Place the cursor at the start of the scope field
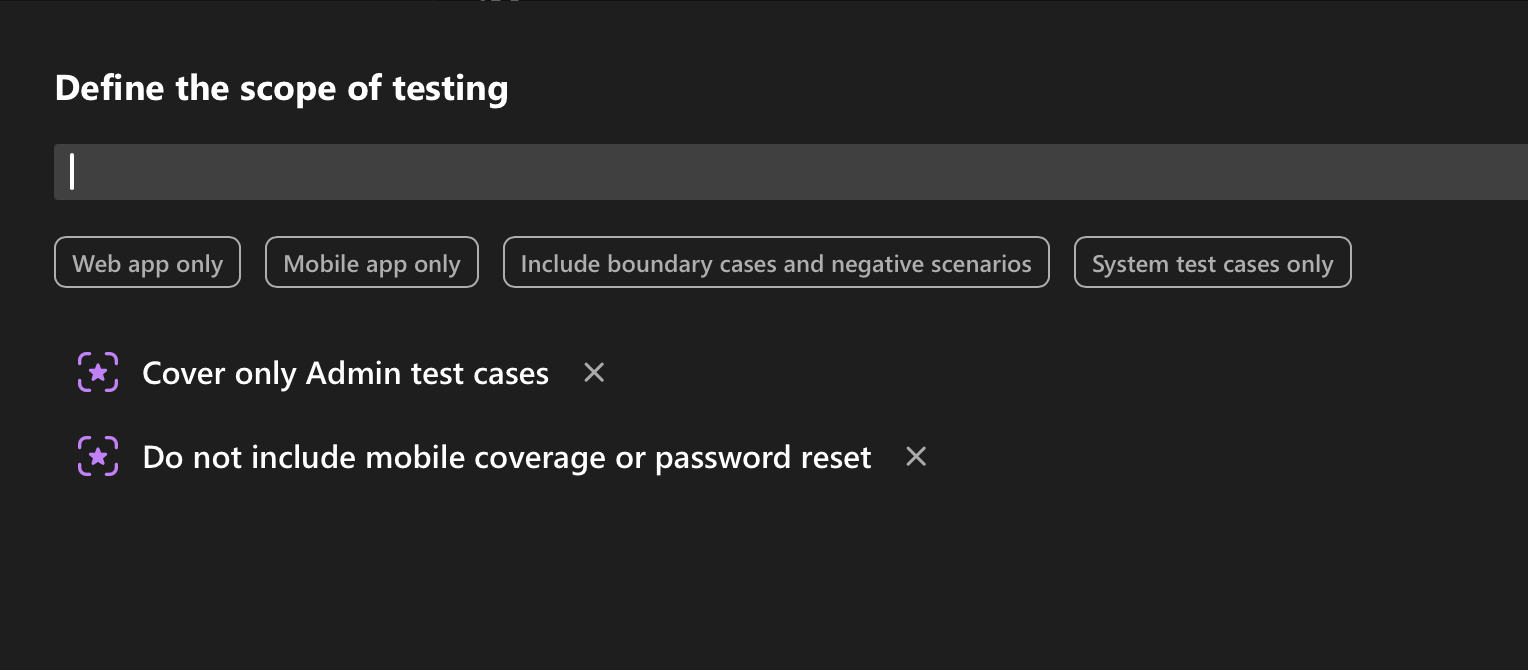Viewport: 1528px width, 670px height. coord(72,172)
